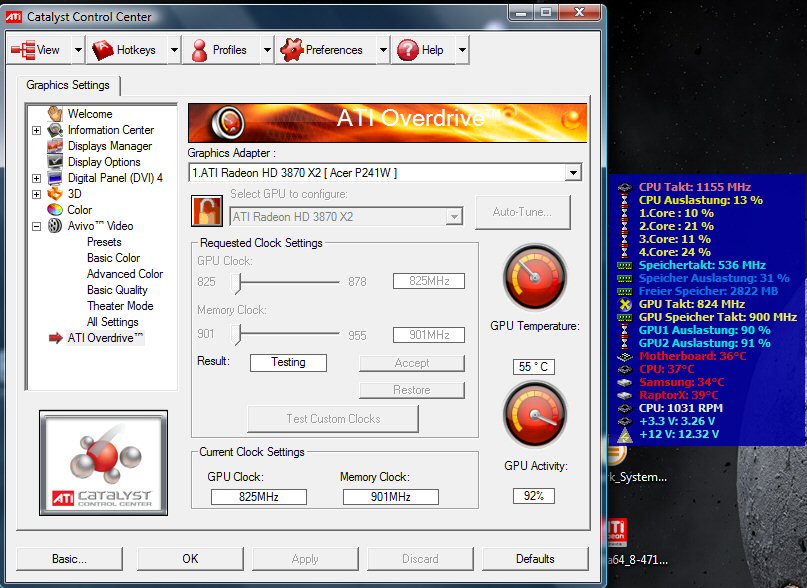Viewport: 807px width, 588px height.
Task: Click the ATI Catalyst logo thumbnail
Action: (x=103, y=463)
